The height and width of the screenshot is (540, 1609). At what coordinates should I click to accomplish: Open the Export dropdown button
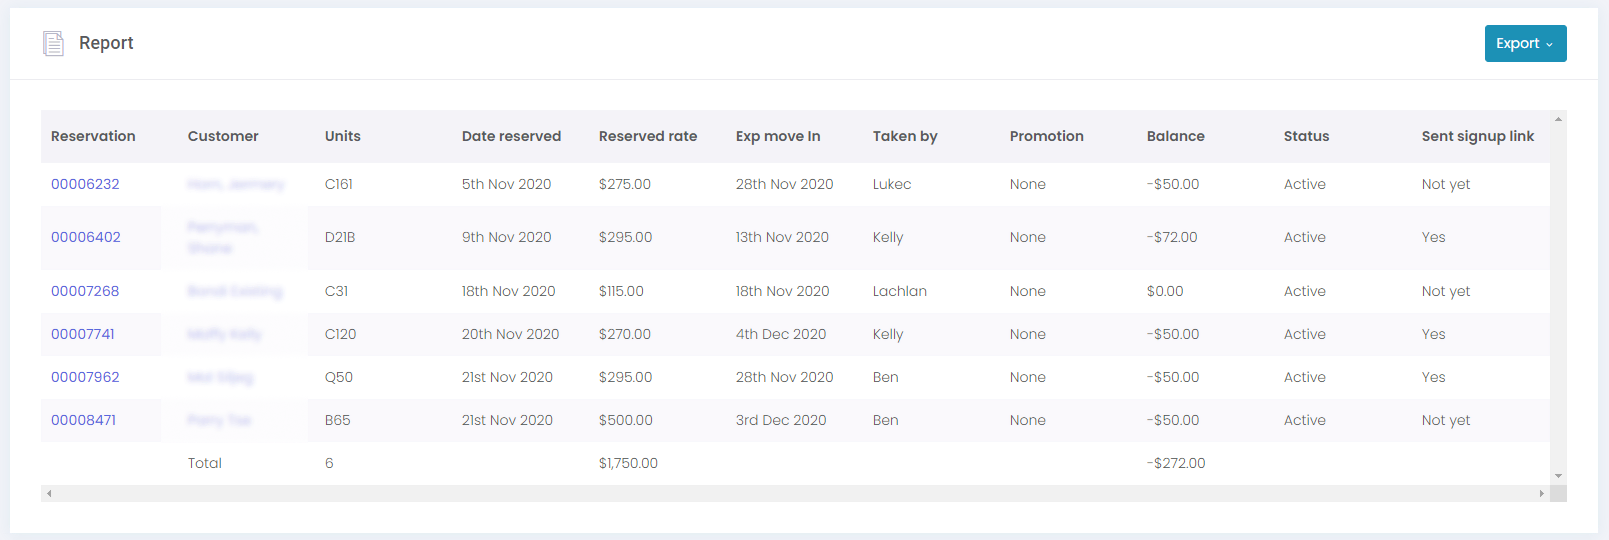(1524, 43)
